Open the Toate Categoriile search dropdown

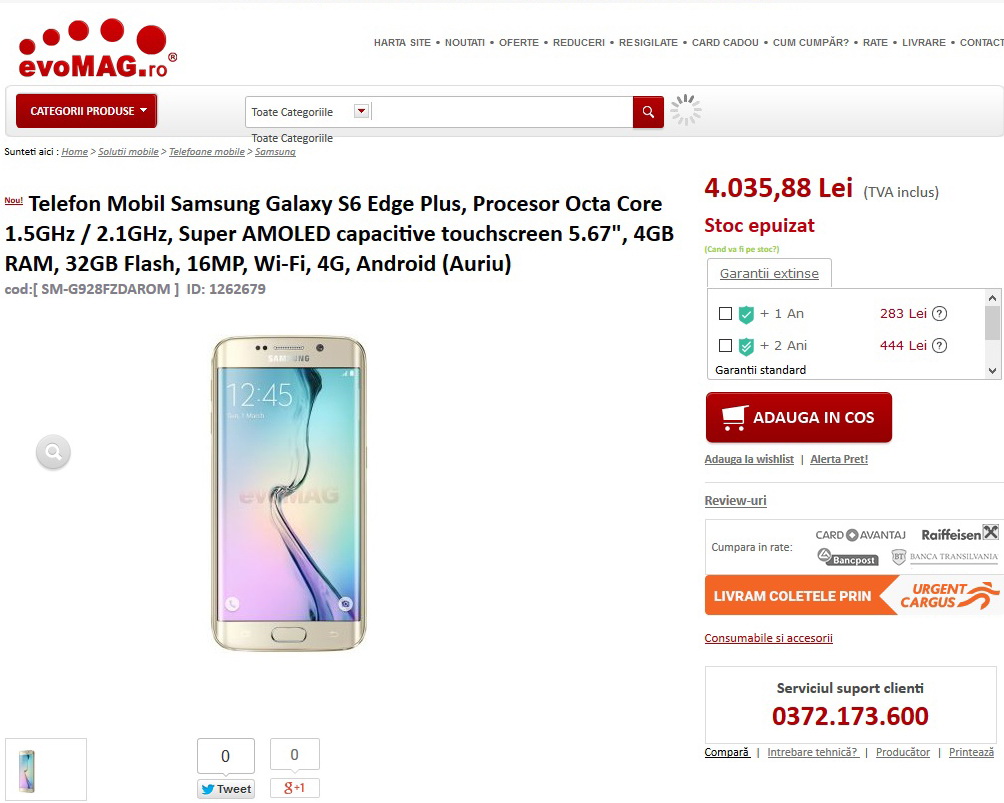click(361, 112)
